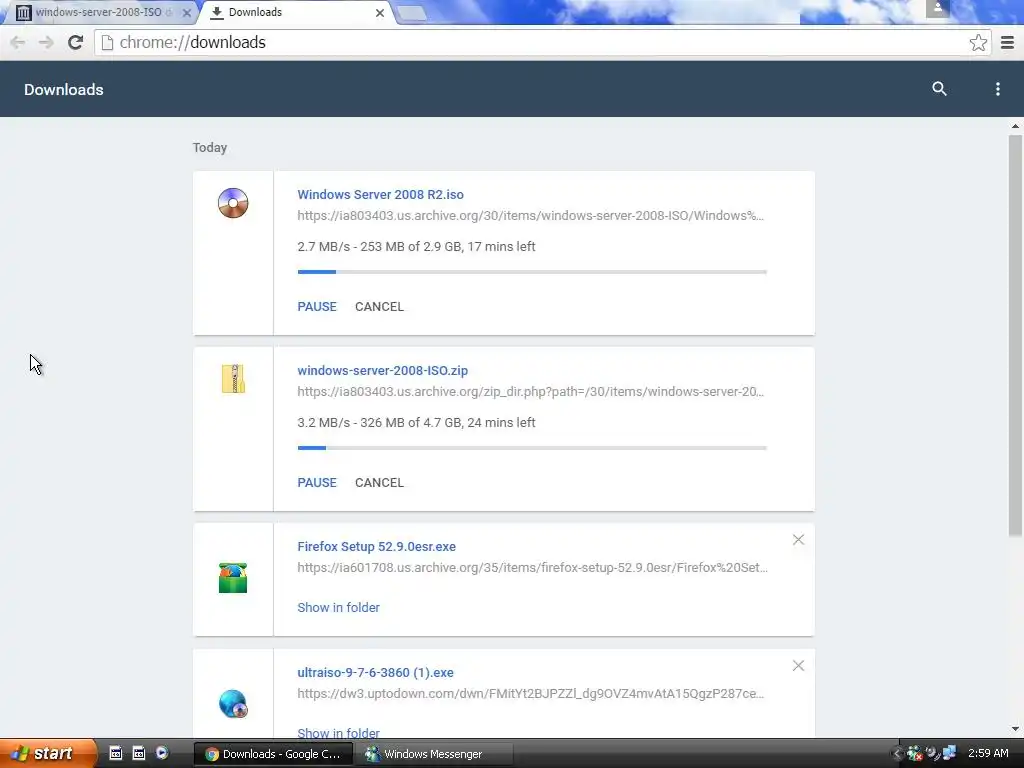The image size is (1024, 768).
Task: Click the scrollbar up arrow
Action: coord(1015,126)
